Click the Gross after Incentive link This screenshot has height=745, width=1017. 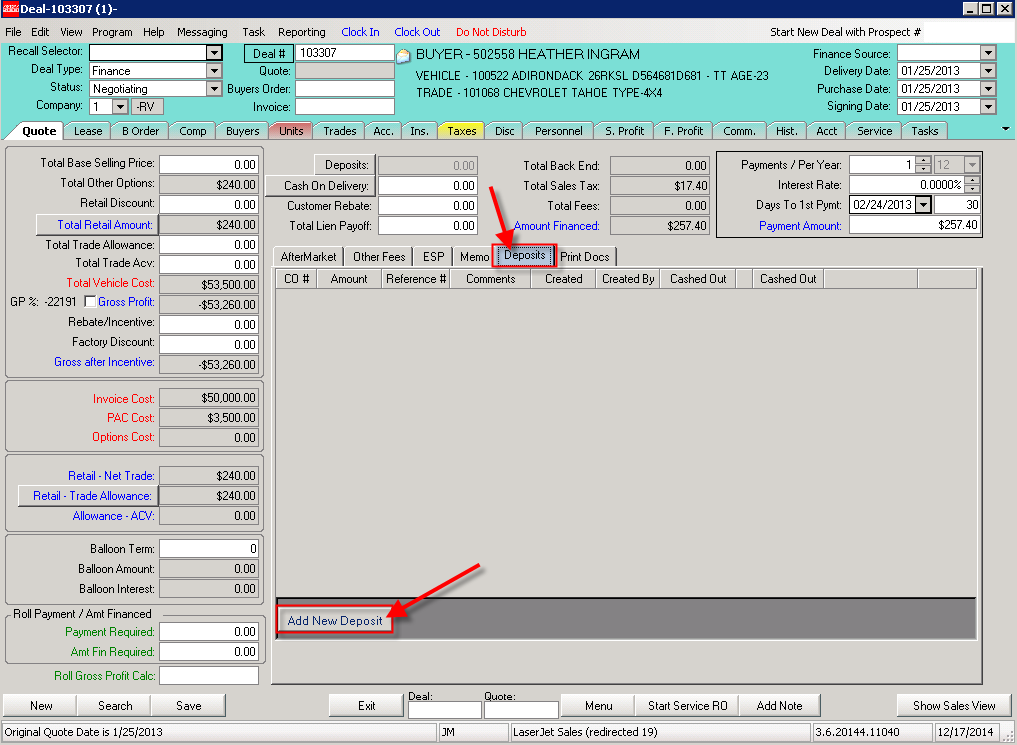click(x=104, y=362)
